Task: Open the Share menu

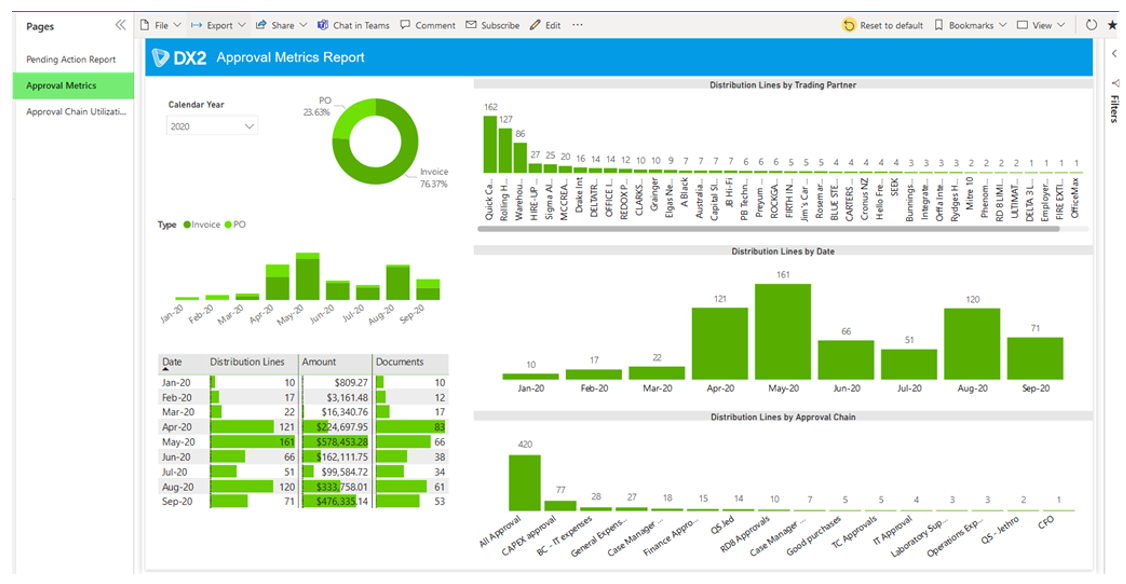Action: click(282, 25)
